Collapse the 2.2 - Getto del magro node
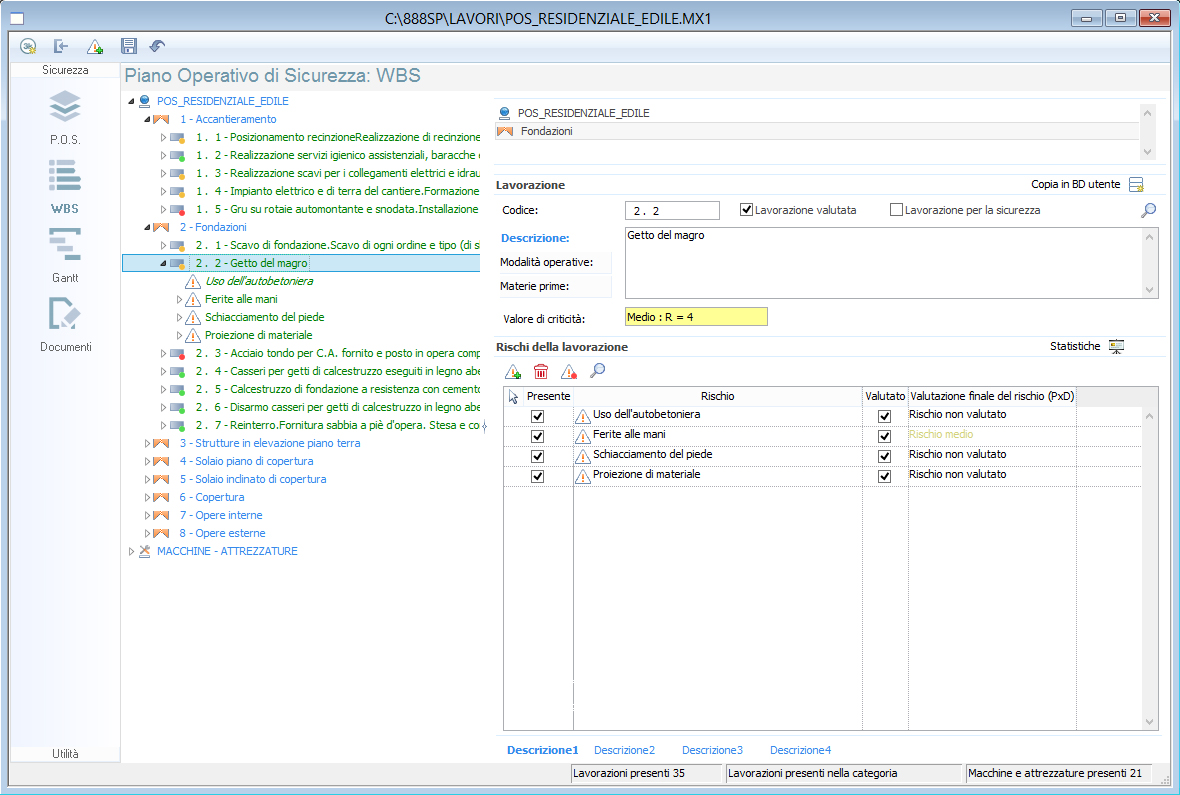This screenshot has width=1180, height=795. pos(163,263)
